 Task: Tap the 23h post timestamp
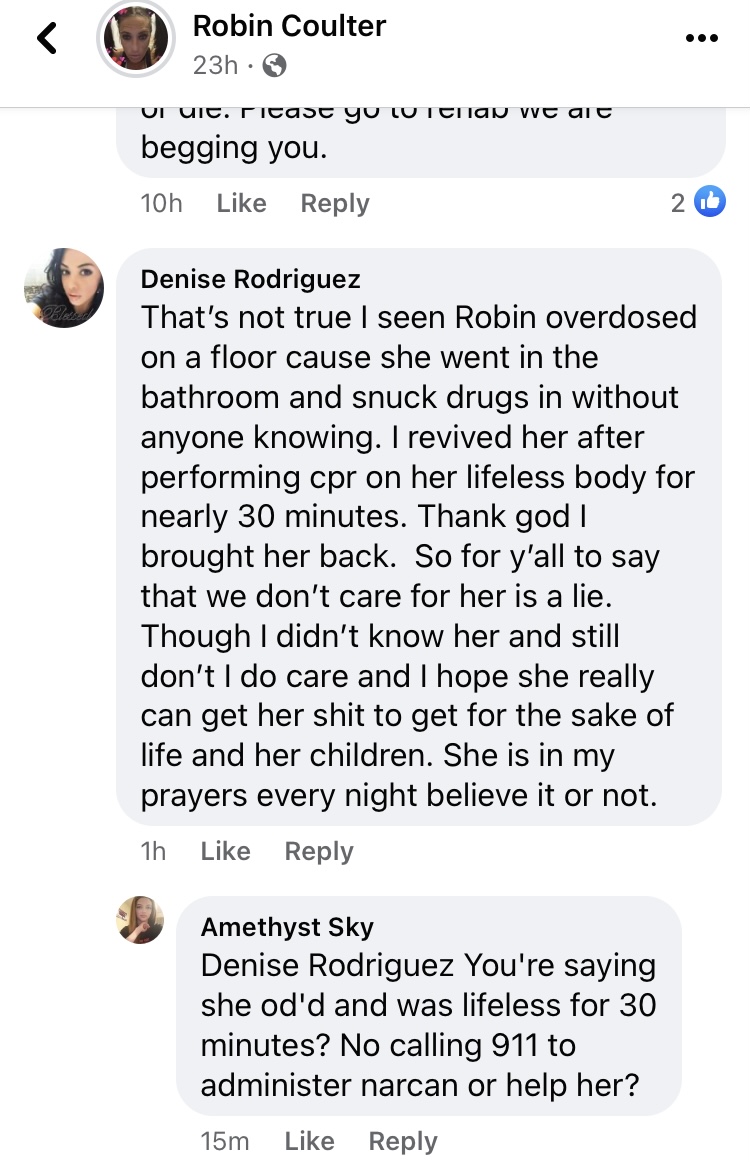click(x=215, y=65)
